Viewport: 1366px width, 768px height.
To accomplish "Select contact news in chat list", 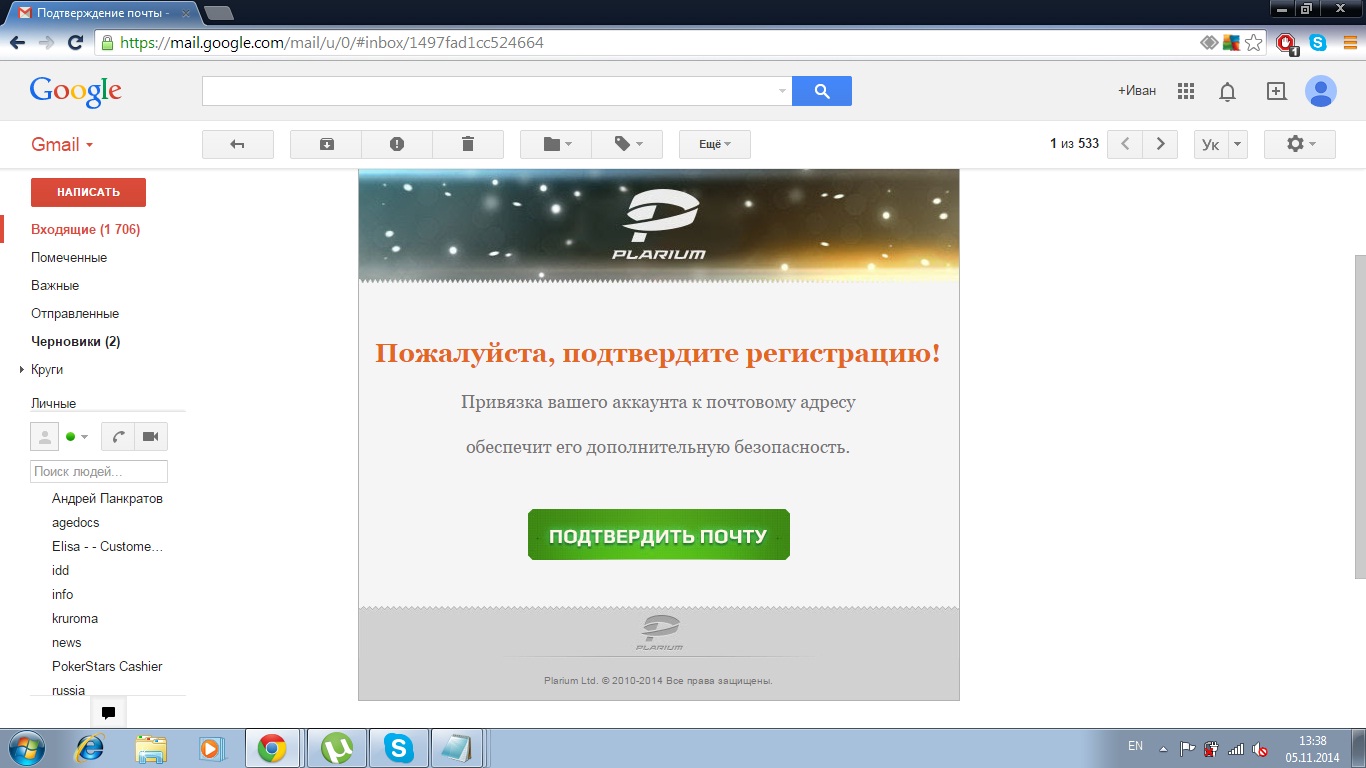I will click(x=67, y=642).
